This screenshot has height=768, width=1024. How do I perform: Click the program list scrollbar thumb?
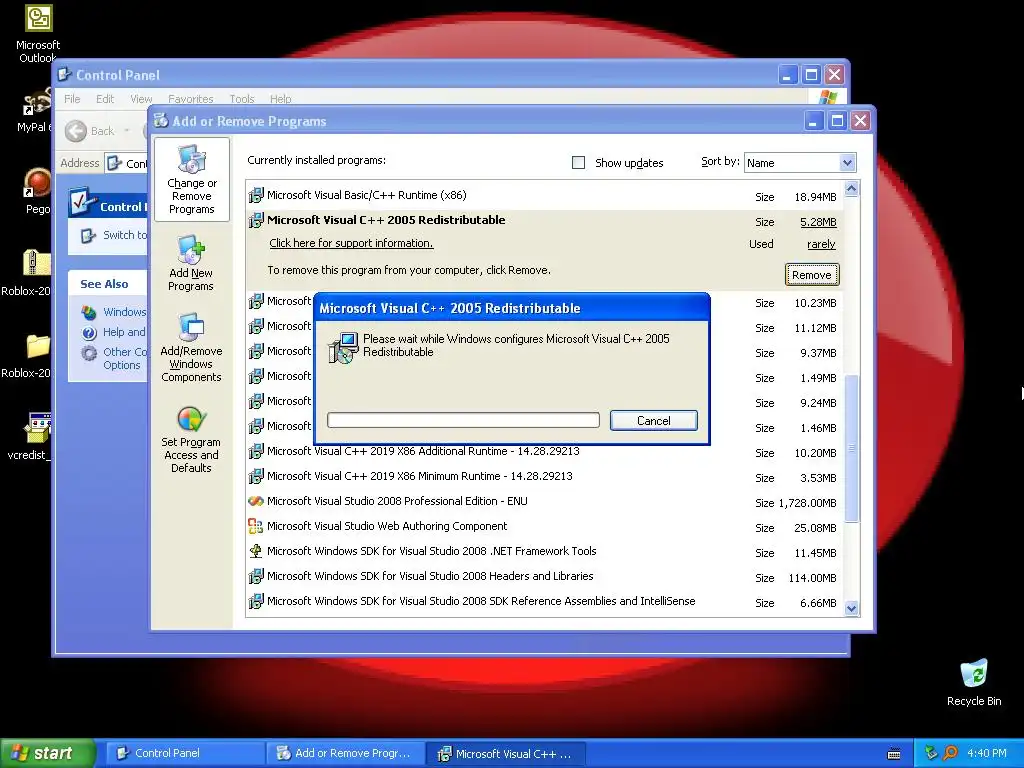point(851,448)
